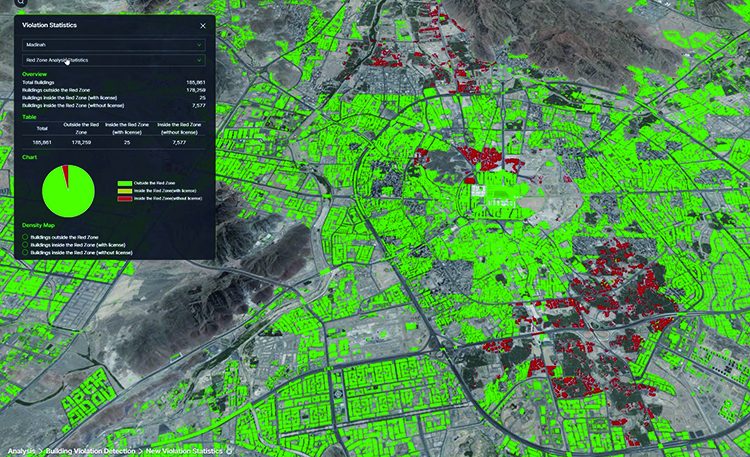Close the Violation Statistics panel
This screenshot has height=457, width=750.
203,26
